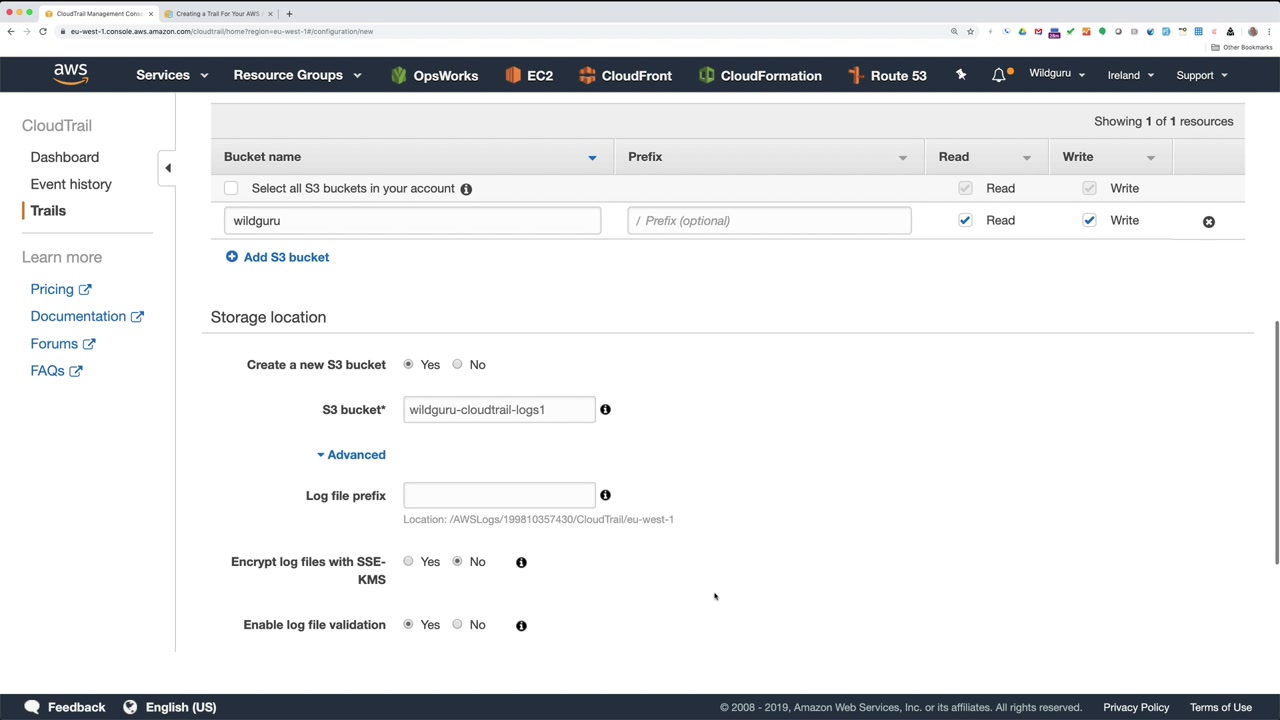
Task: Show info icon beside Log file prefix
Action: click(605, 495)
